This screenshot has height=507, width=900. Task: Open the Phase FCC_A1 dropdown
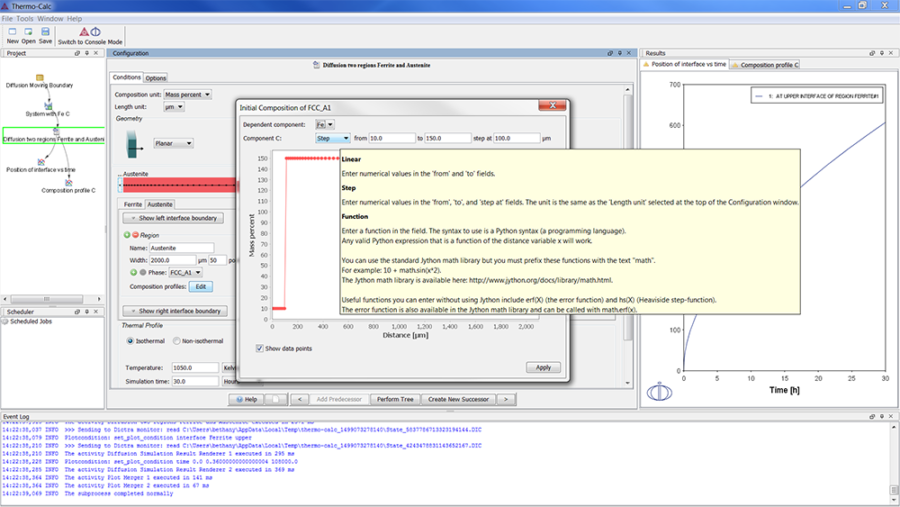pos(185,272)
